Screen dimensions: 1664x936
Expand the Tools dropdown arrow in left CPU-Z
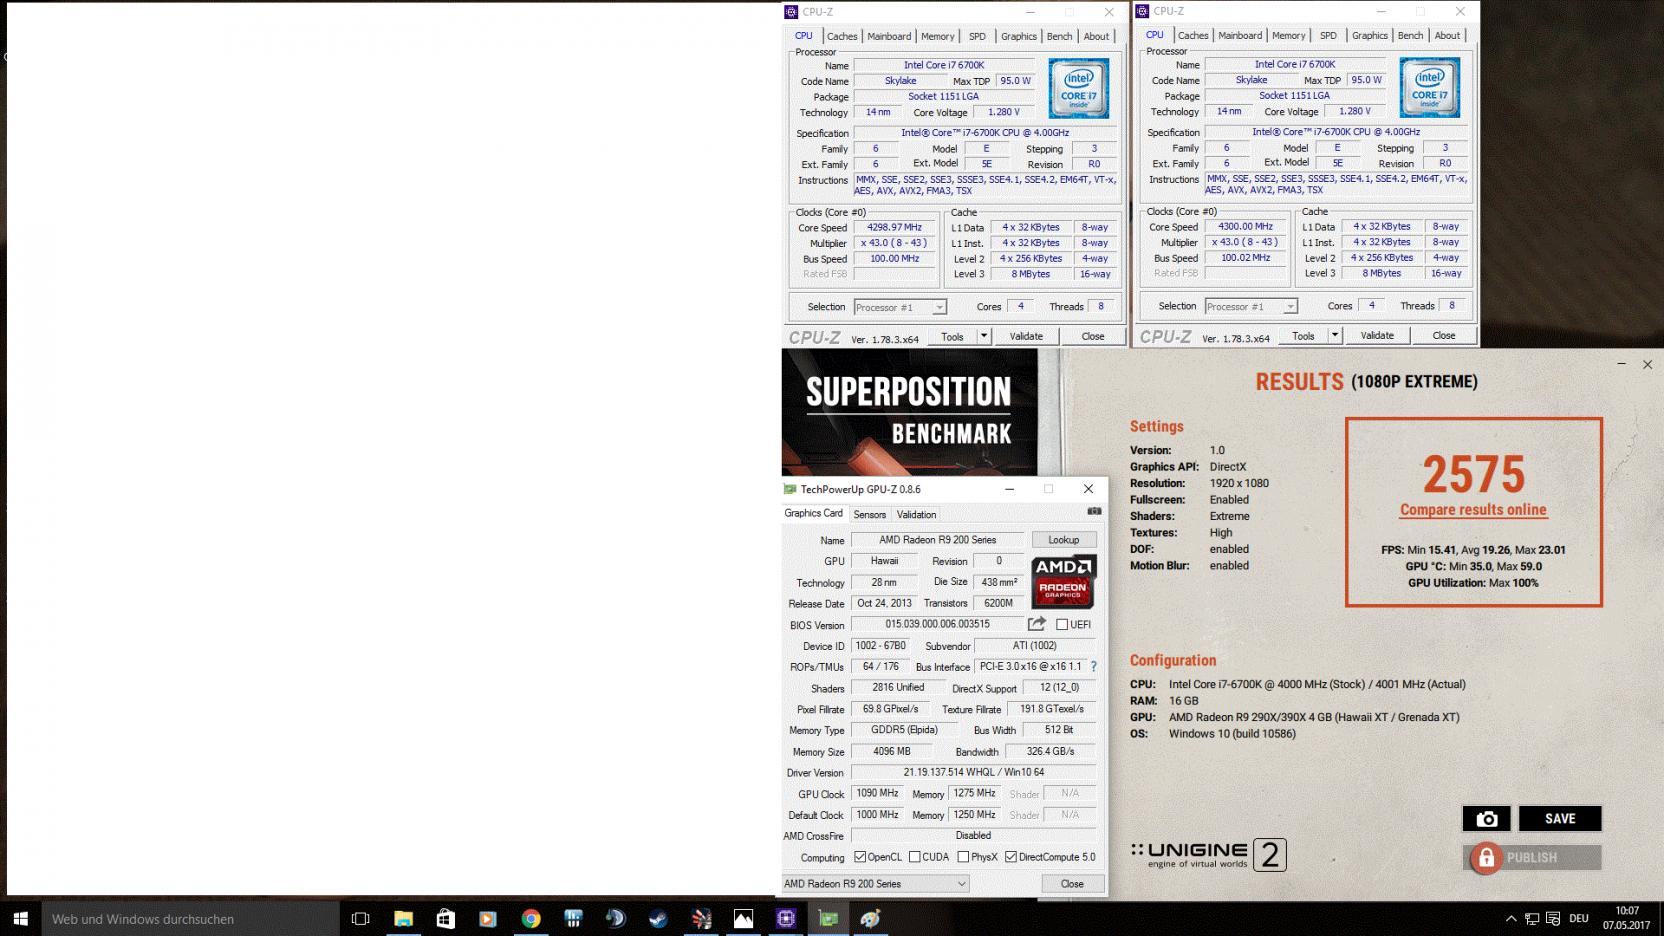(x=984, y=336)
